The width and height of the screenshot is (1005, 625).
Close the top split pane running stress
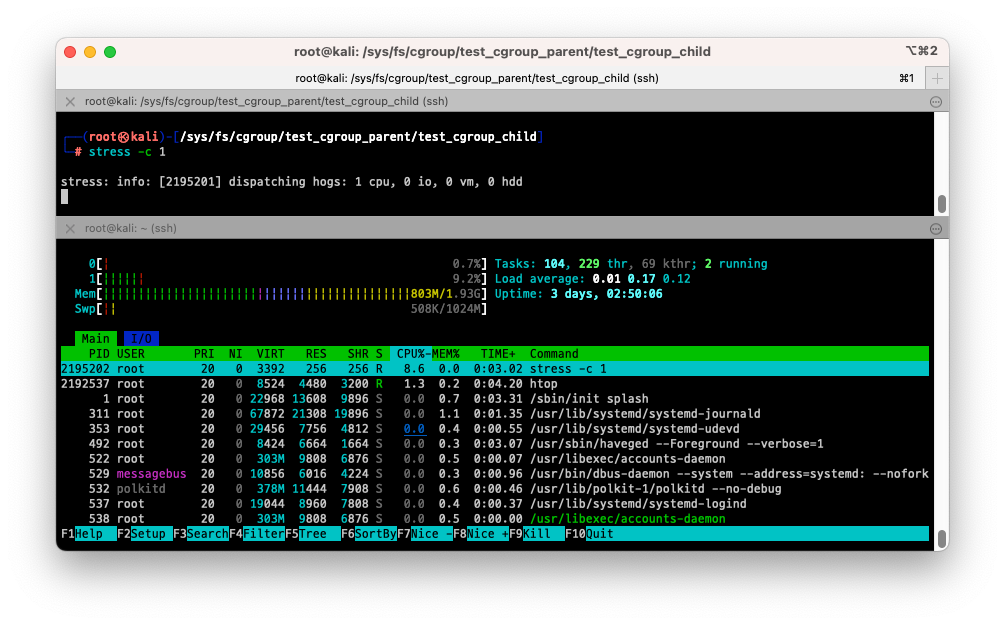tap(70, 102)
